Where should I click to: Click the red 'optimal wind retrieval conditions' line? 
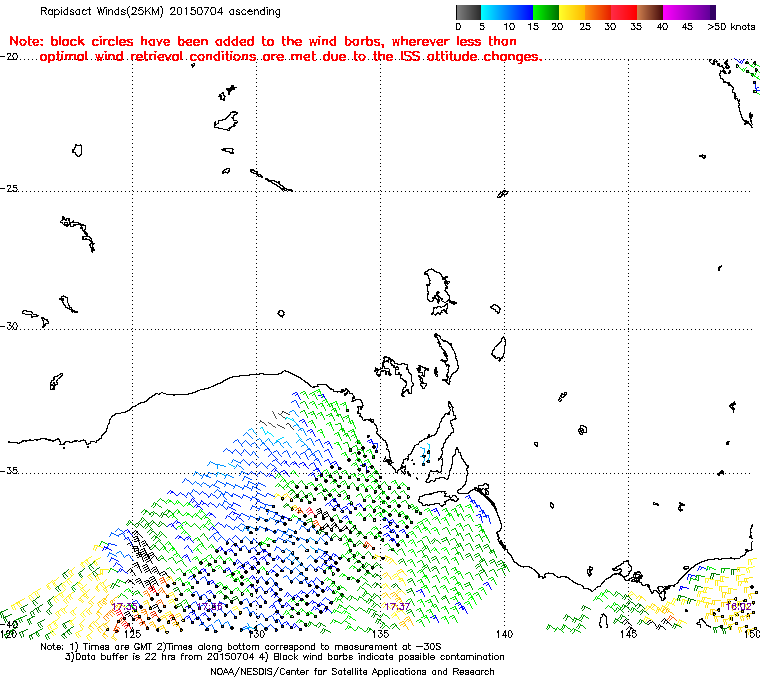point(290,57)
